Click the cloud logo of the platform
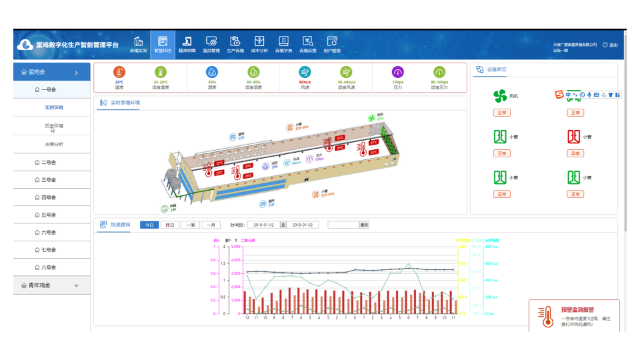The height and width of the screenshot is (360, 640). pos(25,45)
